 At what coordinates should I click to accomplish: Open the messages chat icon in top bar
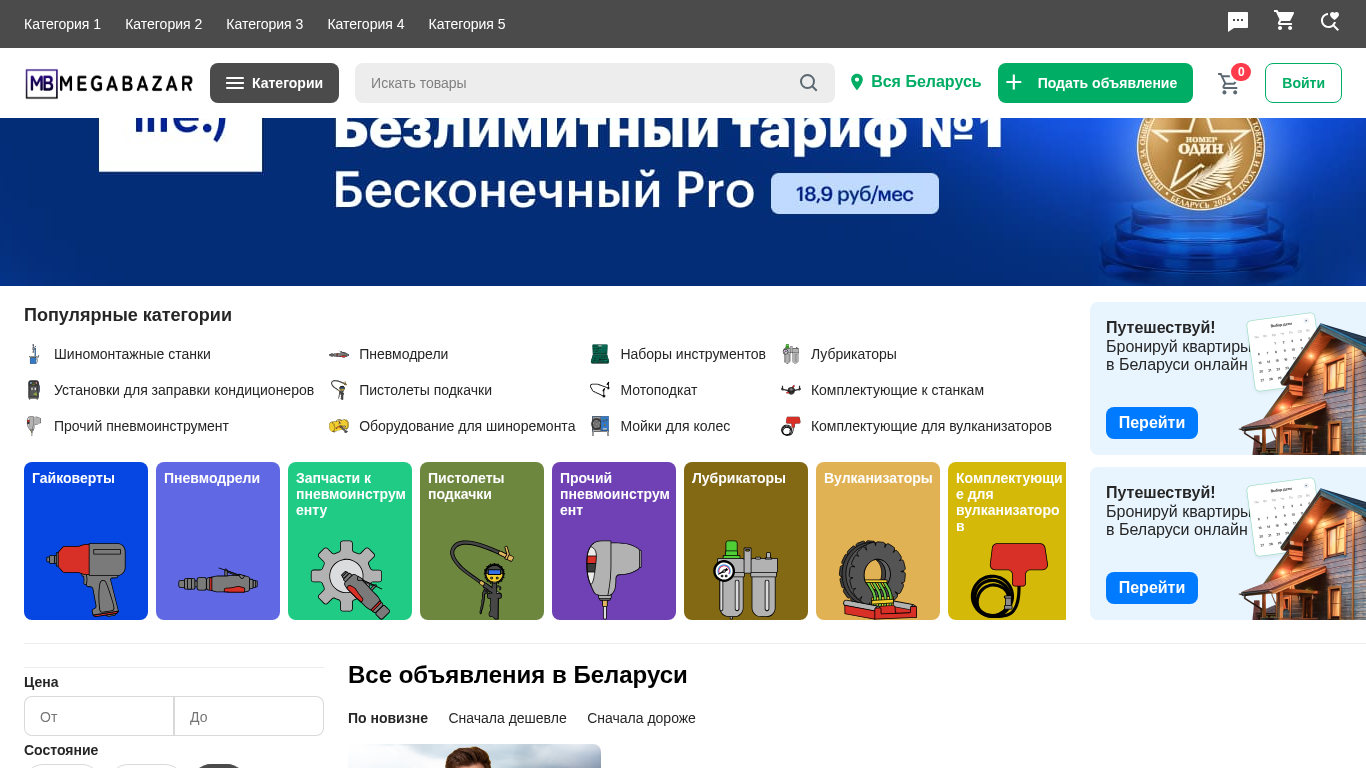[1238, 22]
